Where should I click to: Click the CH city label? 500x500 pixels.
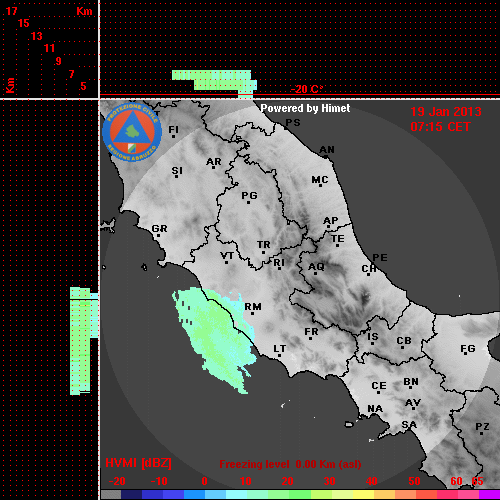pyautogui.click(x=369, y=269)
